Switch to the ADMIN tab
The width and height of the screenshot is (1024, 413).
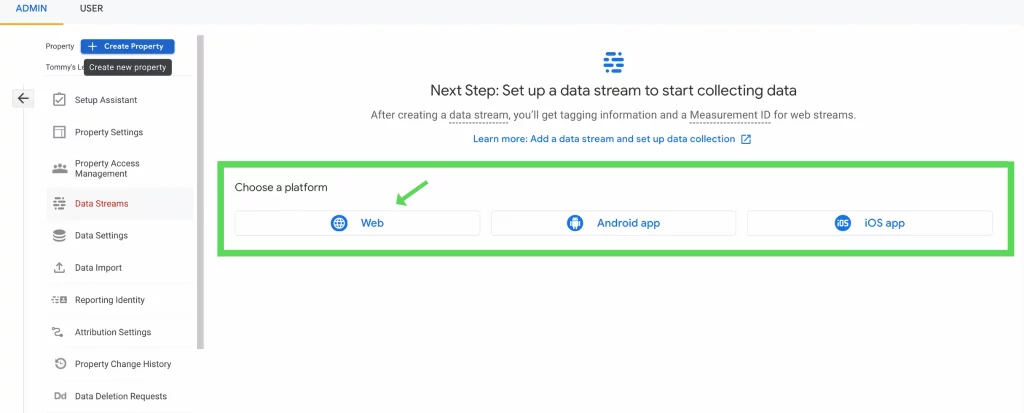point(31,9)
